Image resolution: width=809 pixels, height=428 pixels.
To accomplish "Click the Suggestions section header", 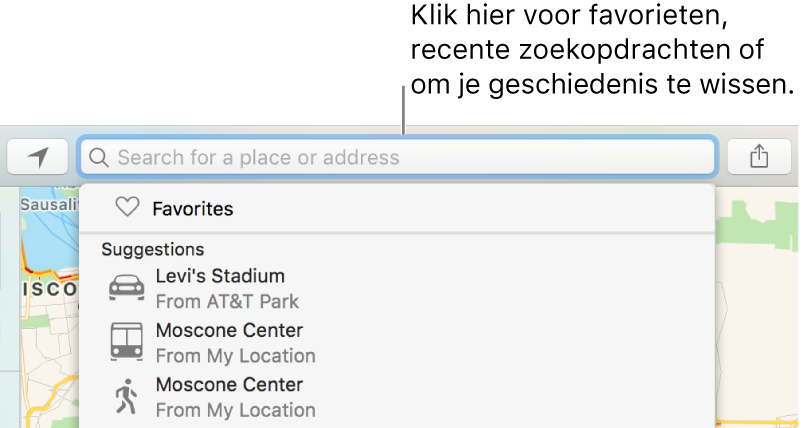I will click(x=153, y=250).
